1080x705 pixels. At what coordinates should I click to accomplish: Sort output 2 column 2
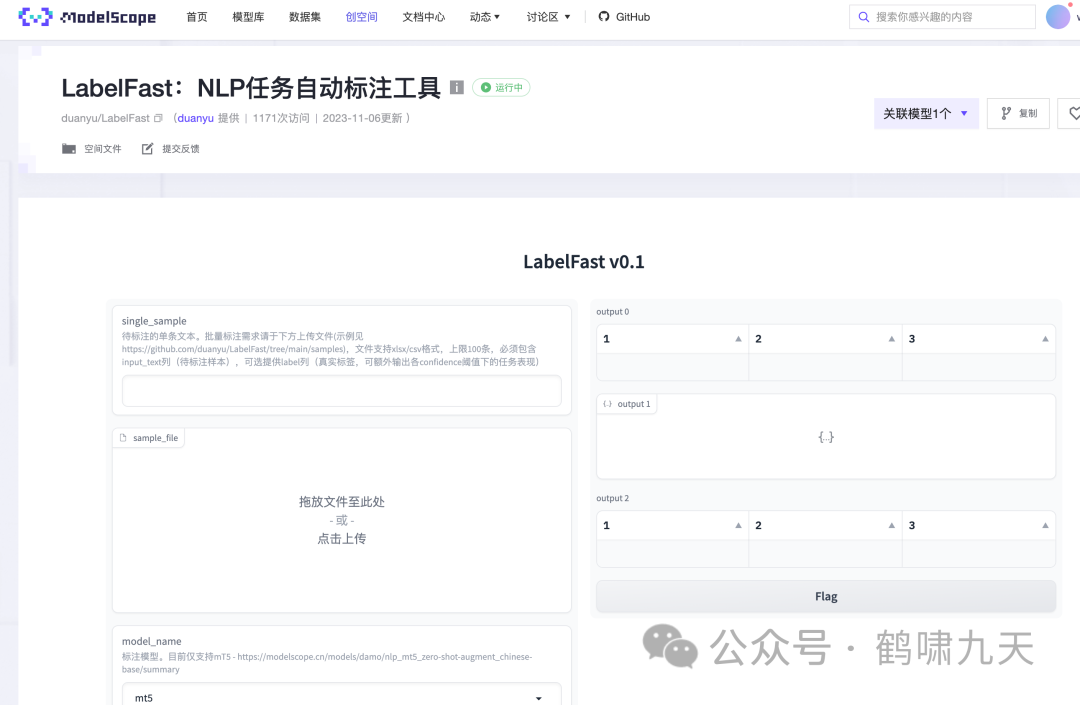point(891,525)
